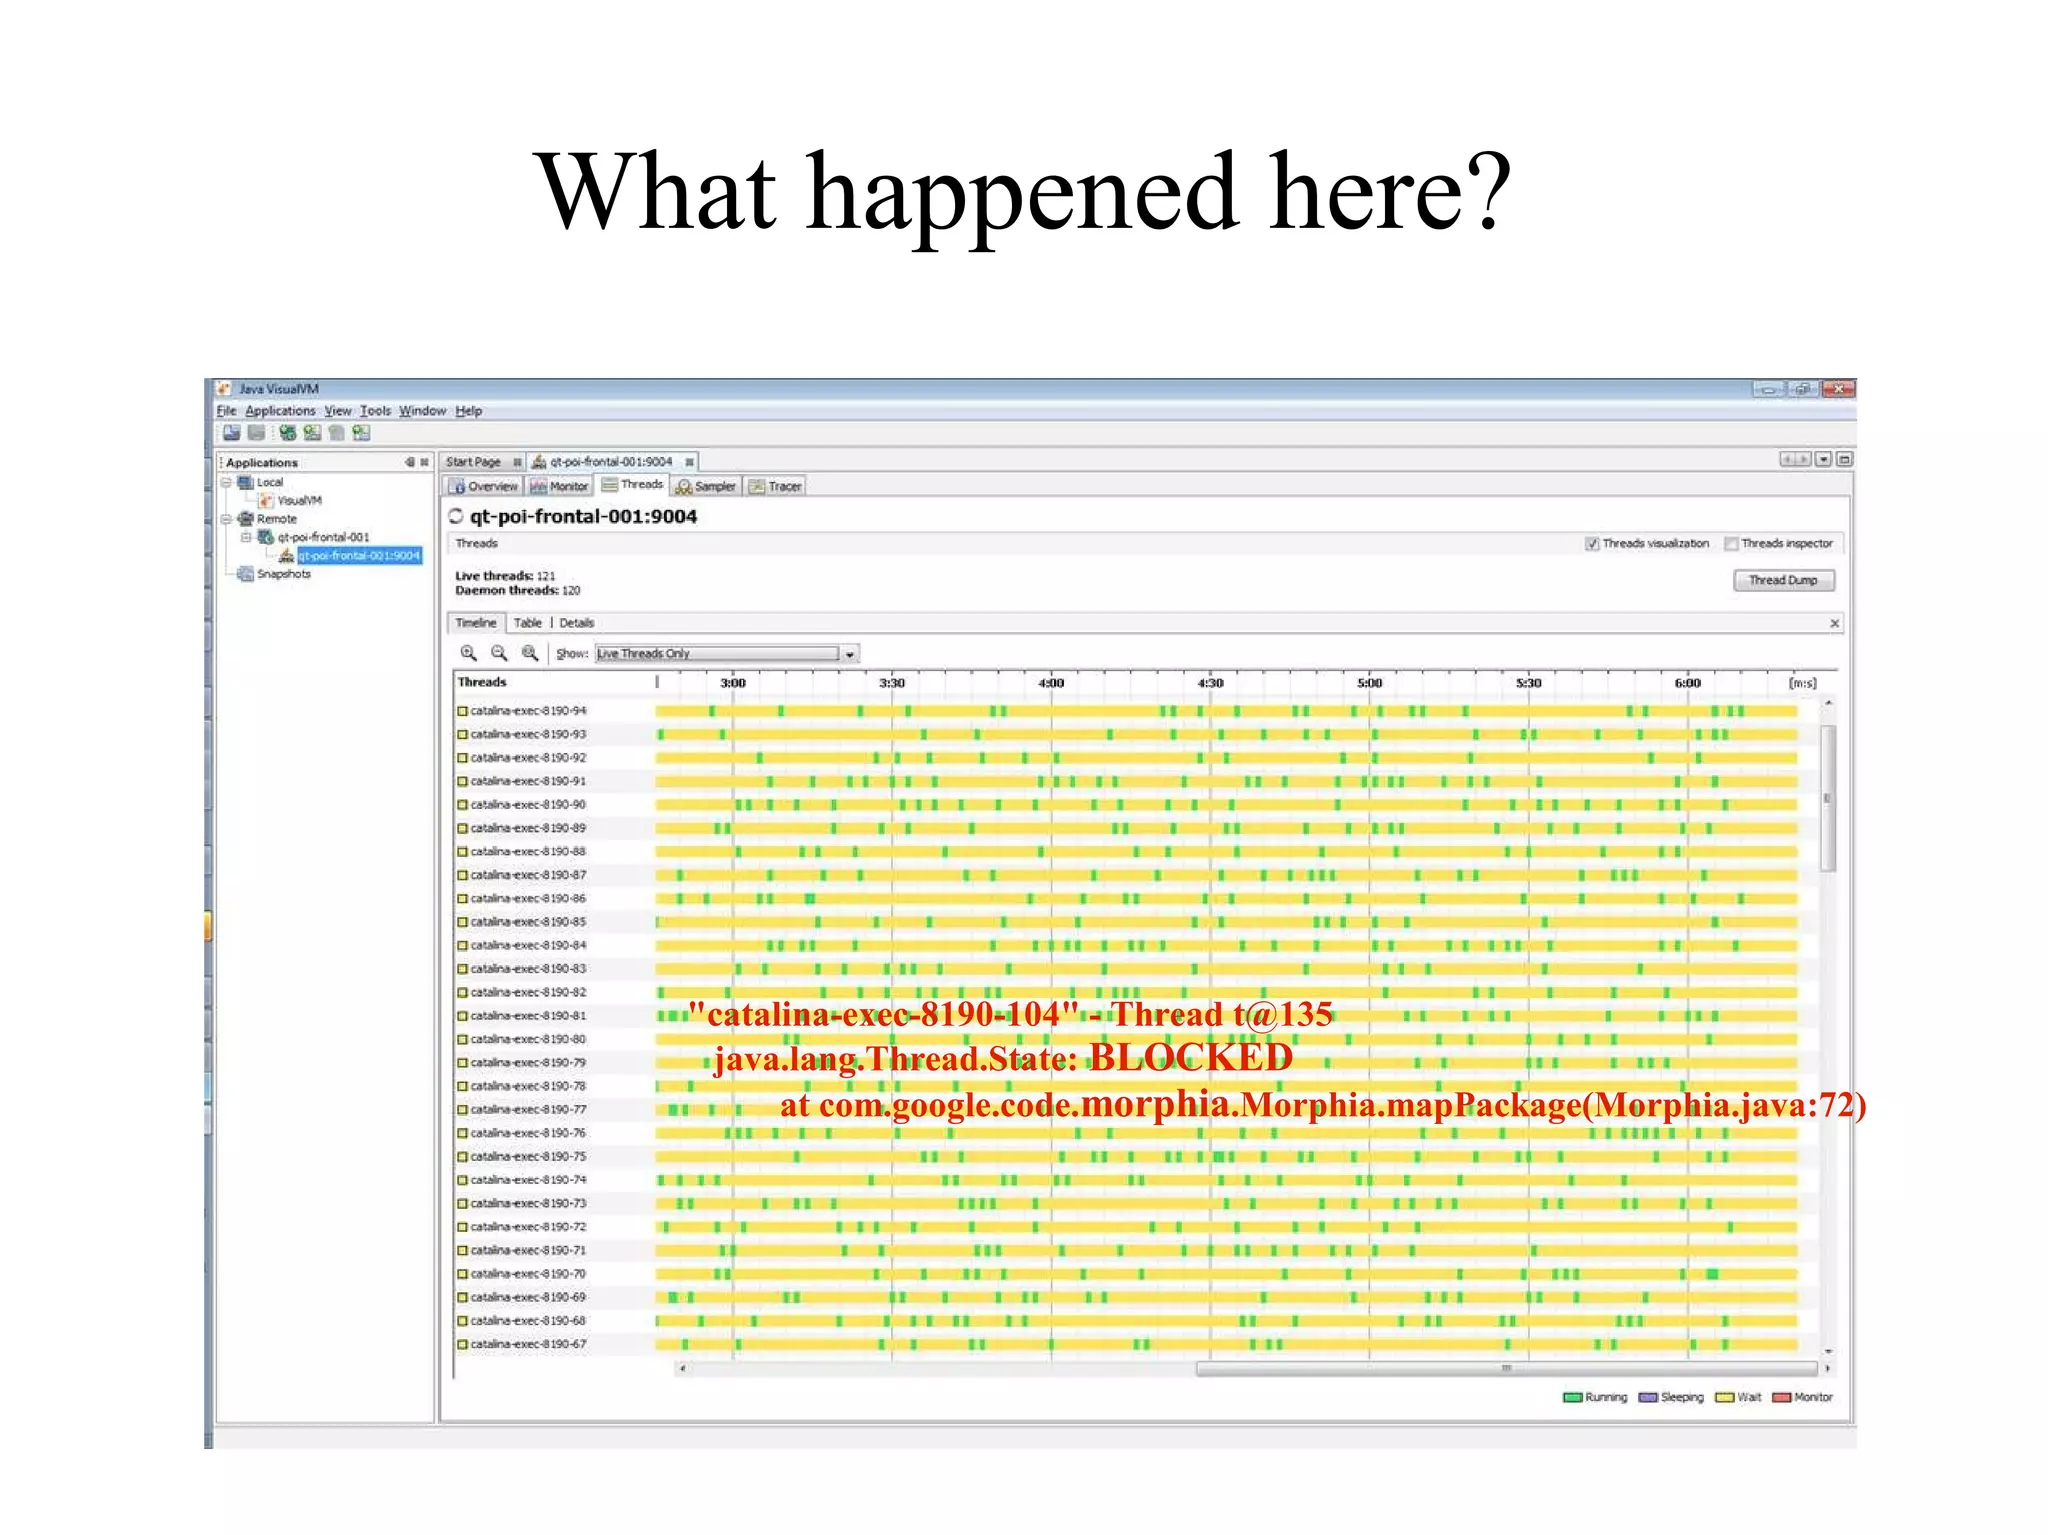Click the vertical thread list scrollbar thumb

pyautogui.click(x=1828, y=799)
